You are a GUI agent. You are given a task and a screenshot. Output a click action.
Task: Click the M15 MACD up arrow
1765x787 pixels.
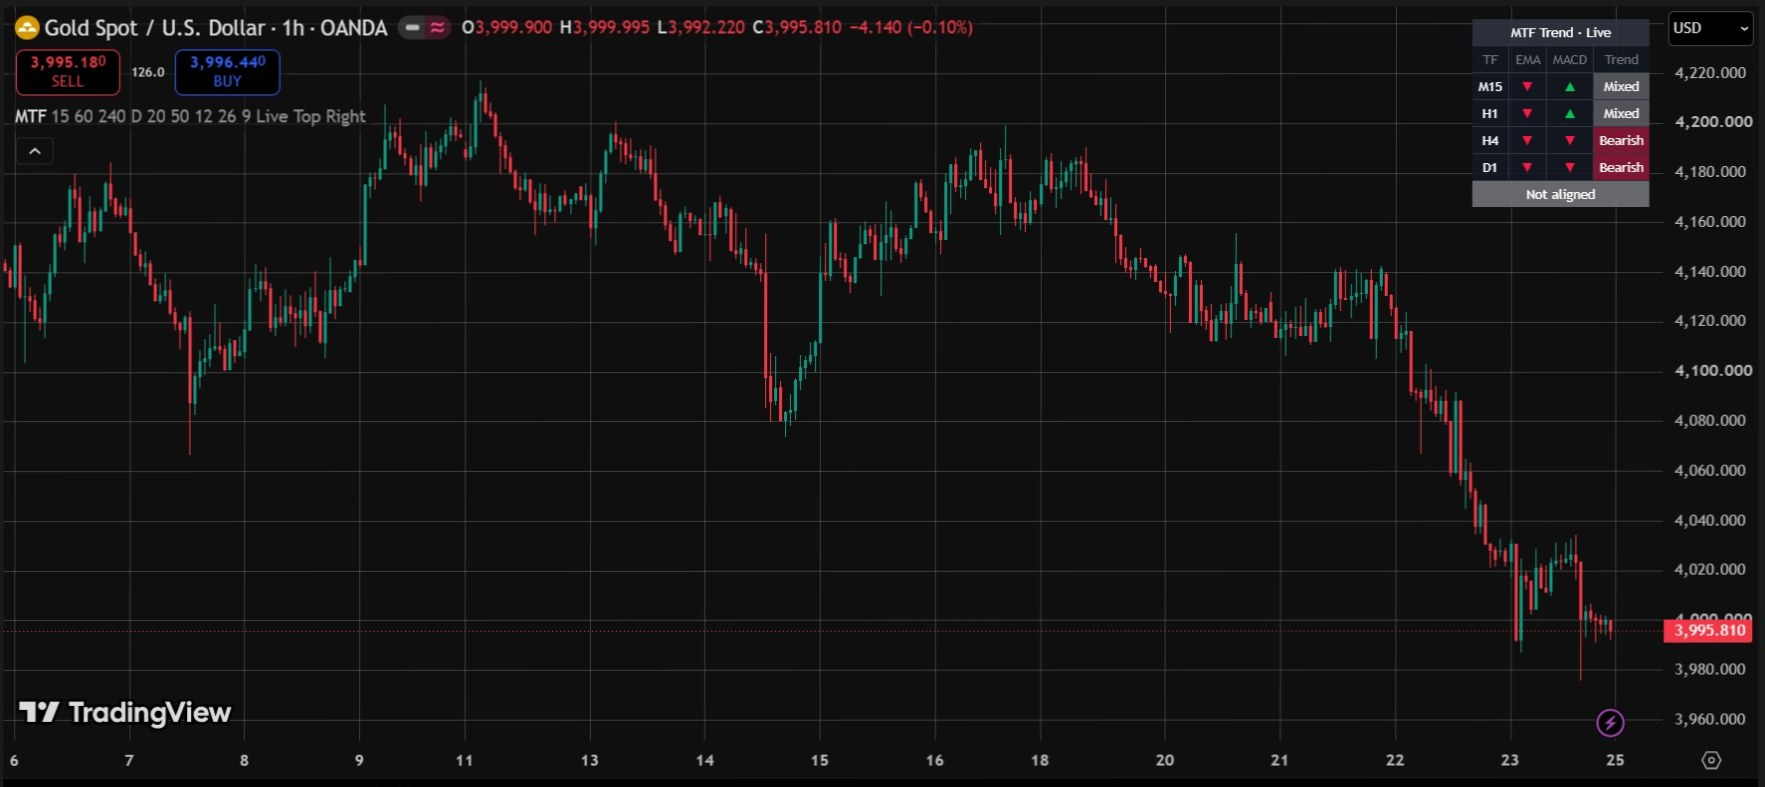click(1570, 87)
